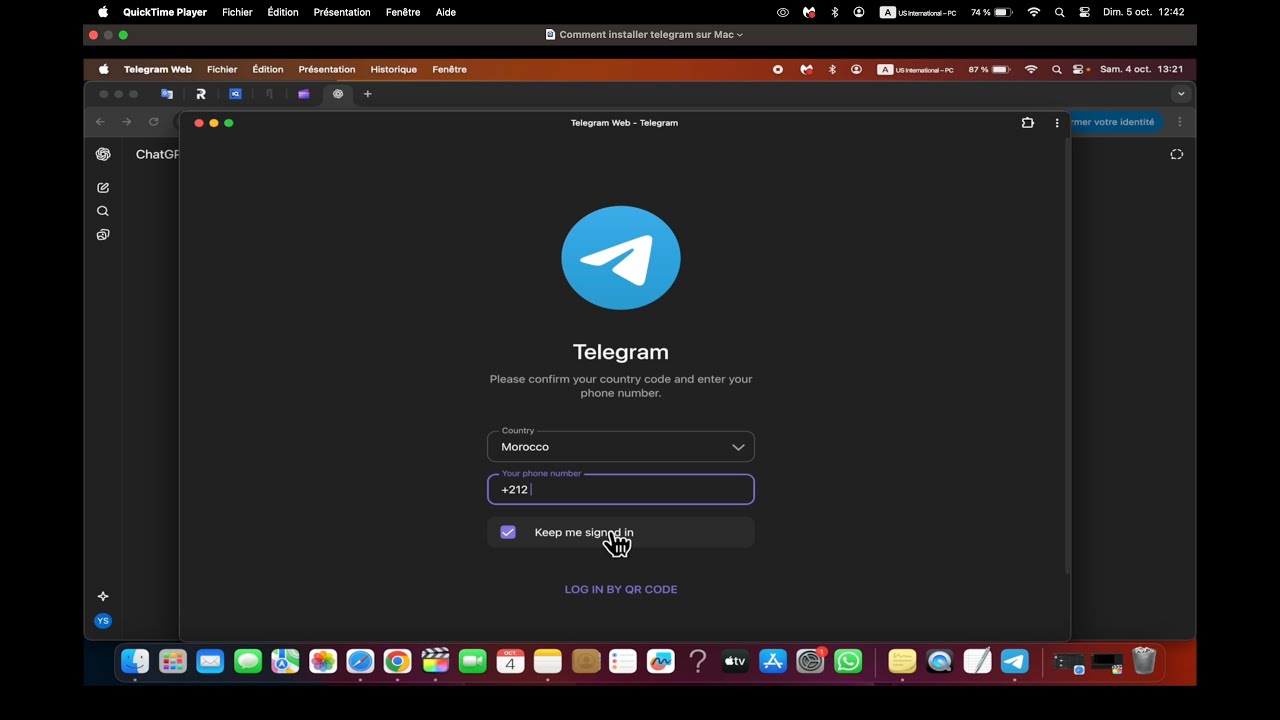Open WhatsApp from the Dock
This screenshot has width=1280, height=720.
(848, 661)
